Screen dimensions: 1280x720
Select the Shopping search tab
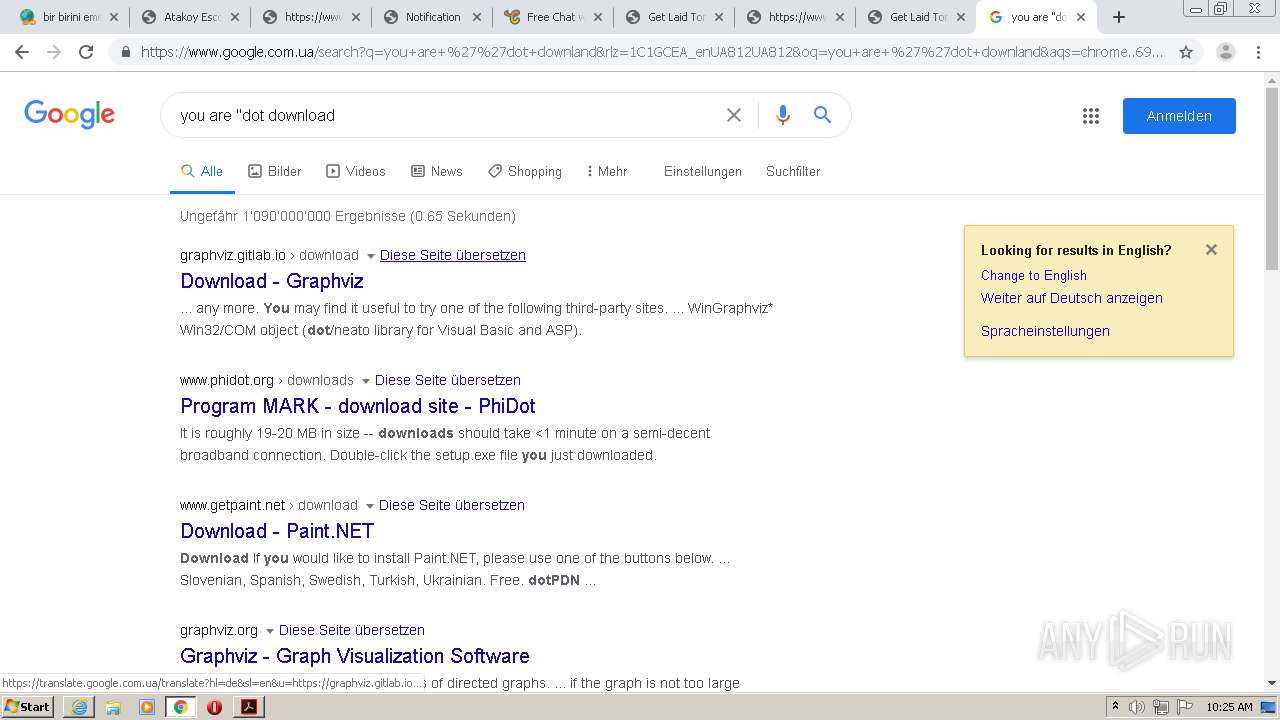(x=525, y=171)
